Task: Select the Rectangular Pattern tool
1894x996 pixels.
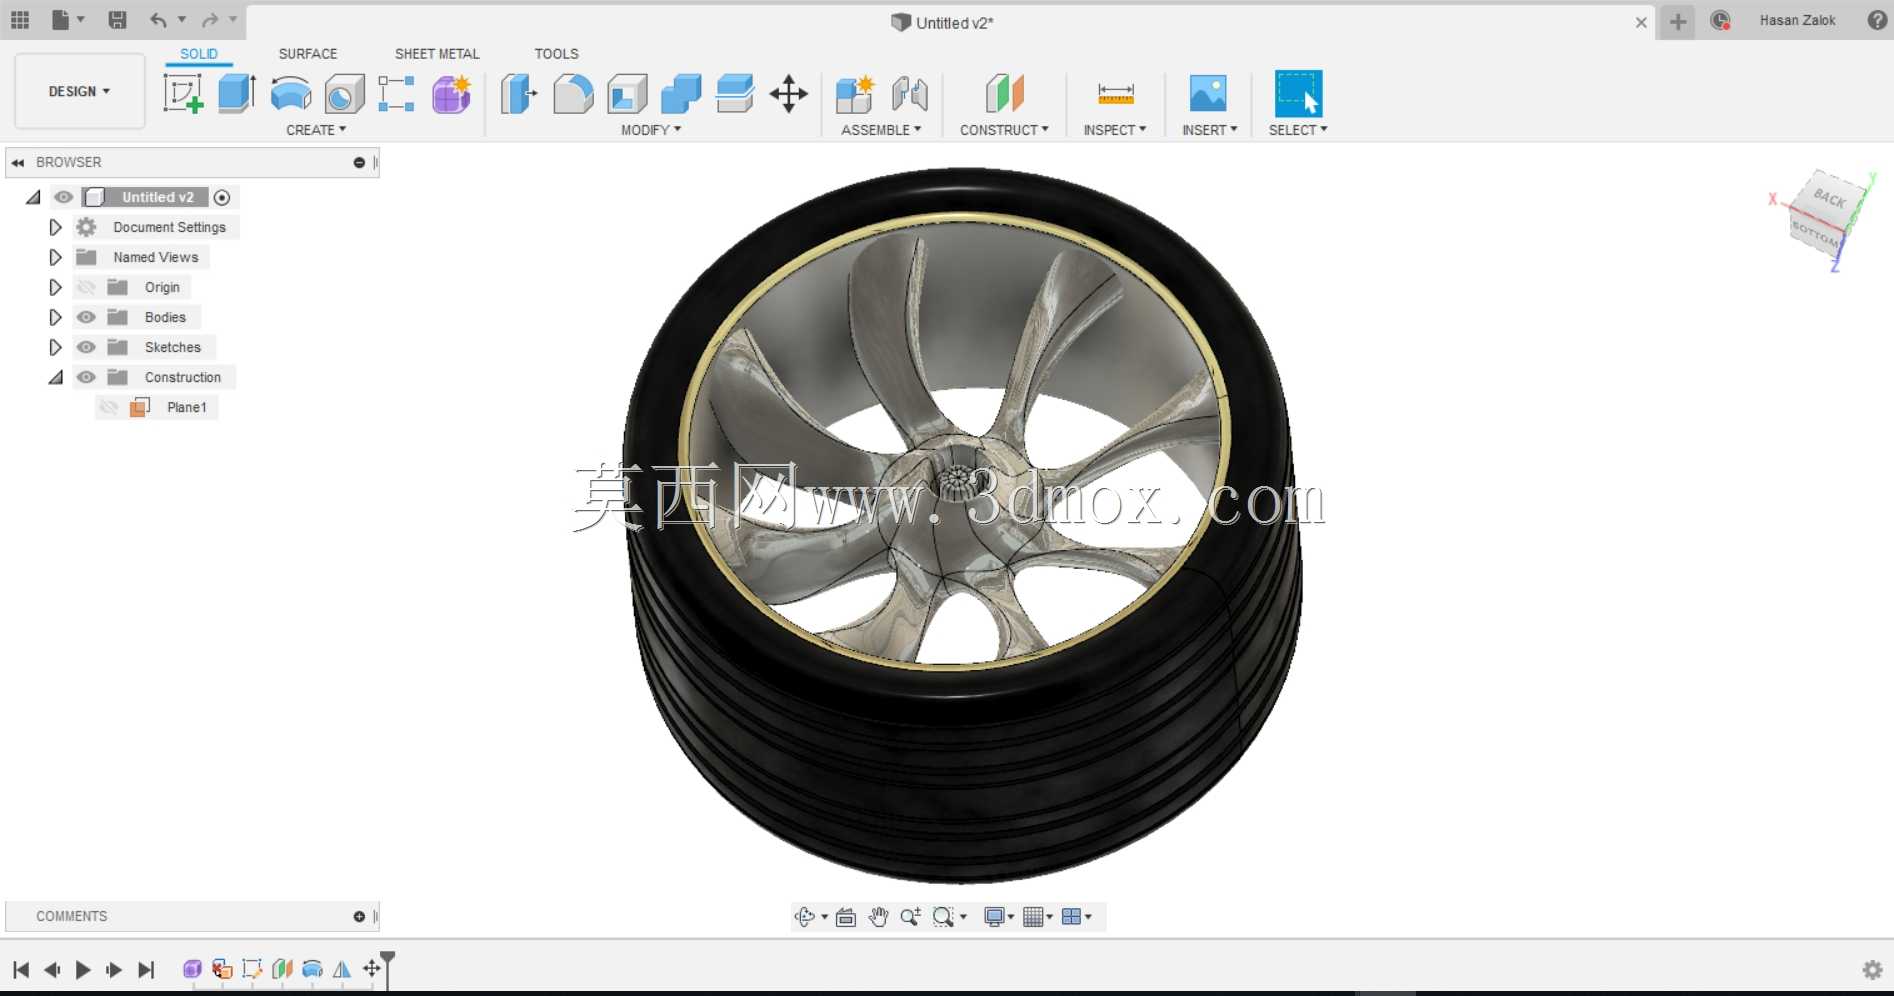Action: click(397, 94)
